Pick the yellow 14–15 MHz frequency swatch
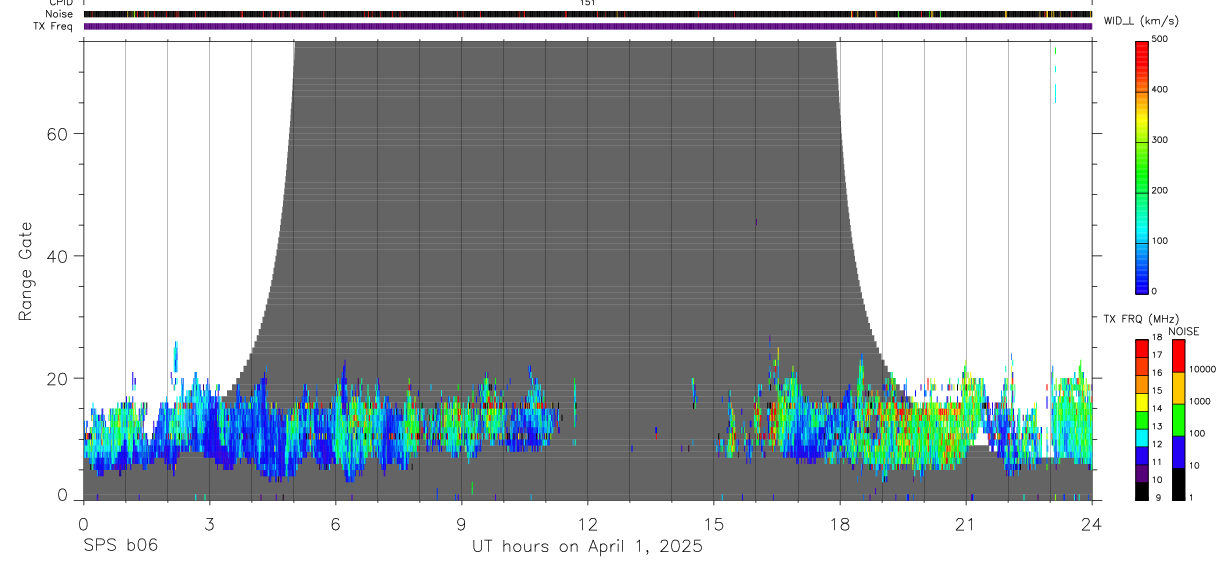The height and width of the screenshot is (567, 1228). click(x=1141, y=402)
